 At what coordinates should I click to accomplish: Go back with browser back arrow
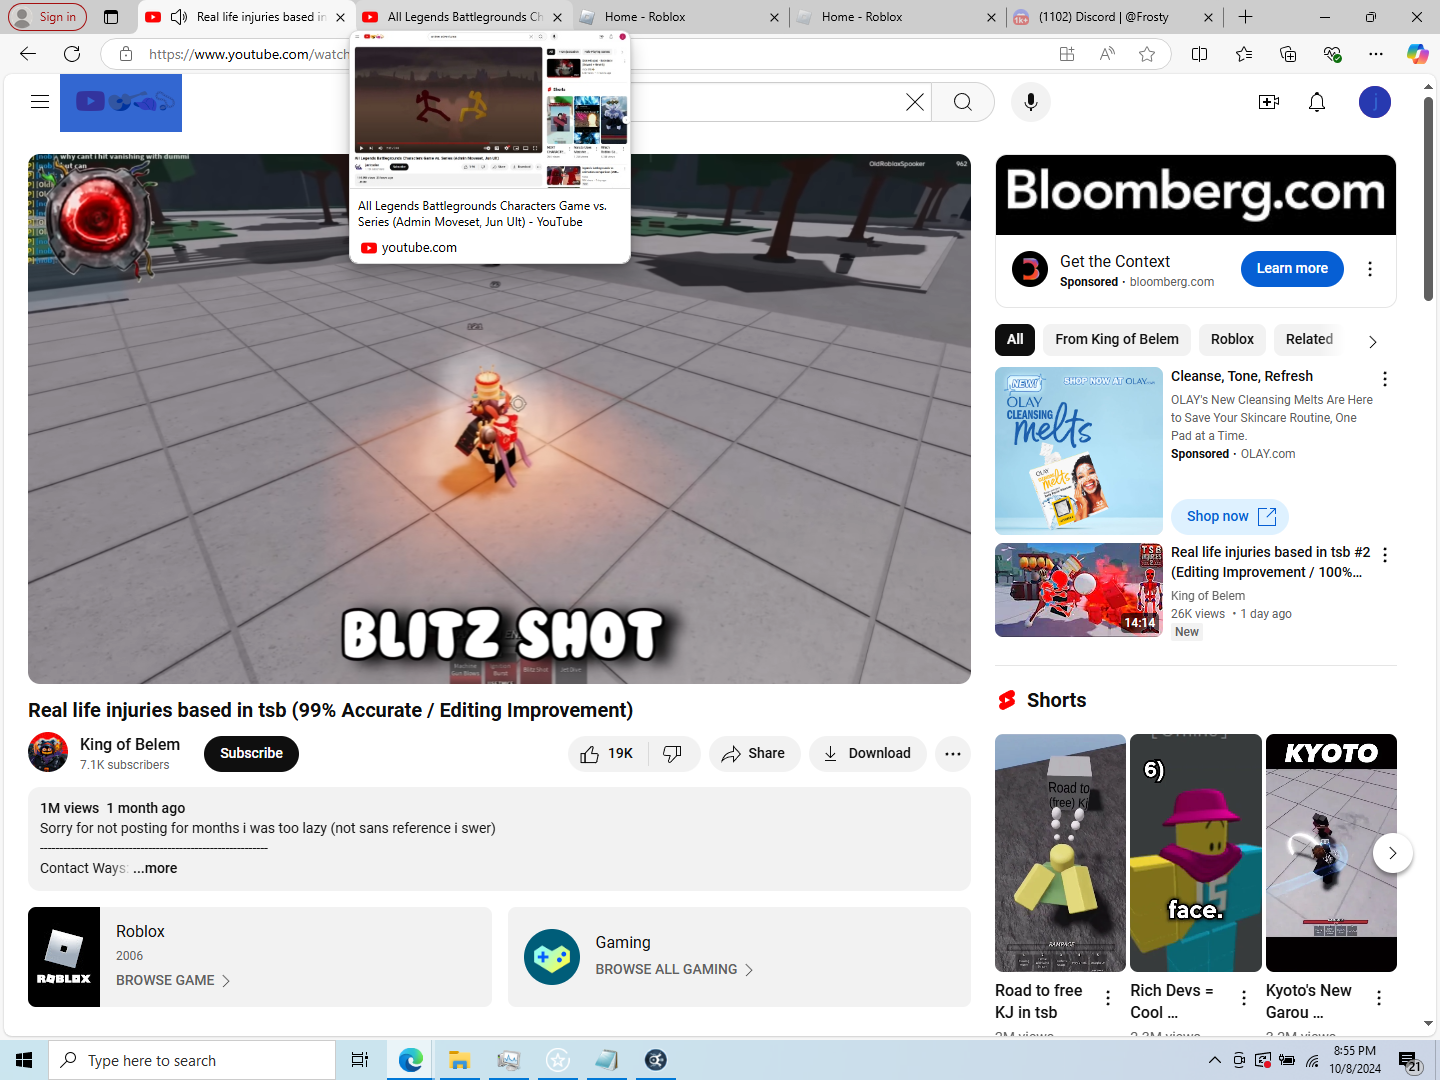click(x=28, y=54)
